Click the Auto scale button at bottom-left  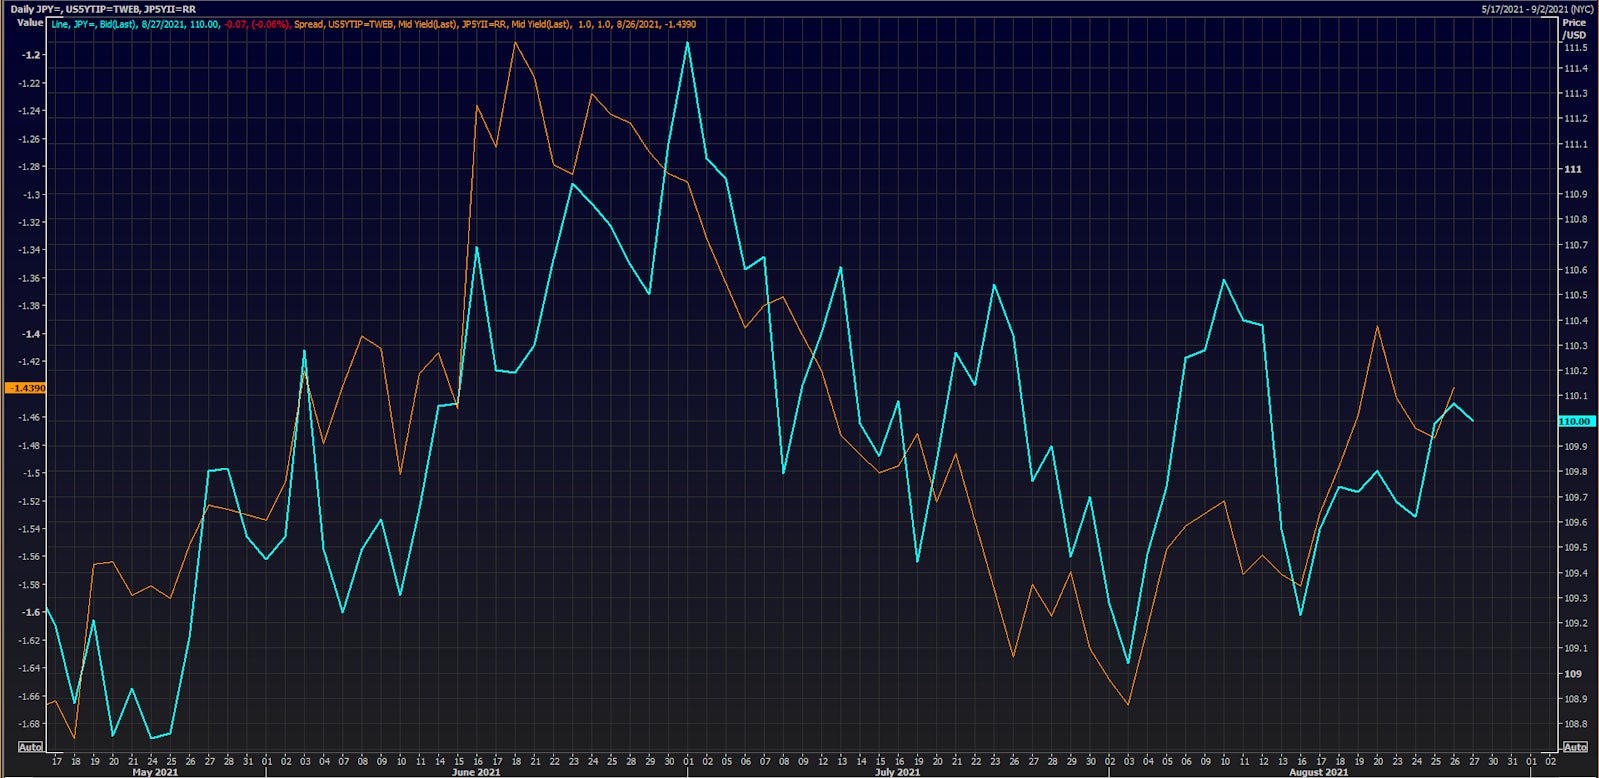coord(31,747)
